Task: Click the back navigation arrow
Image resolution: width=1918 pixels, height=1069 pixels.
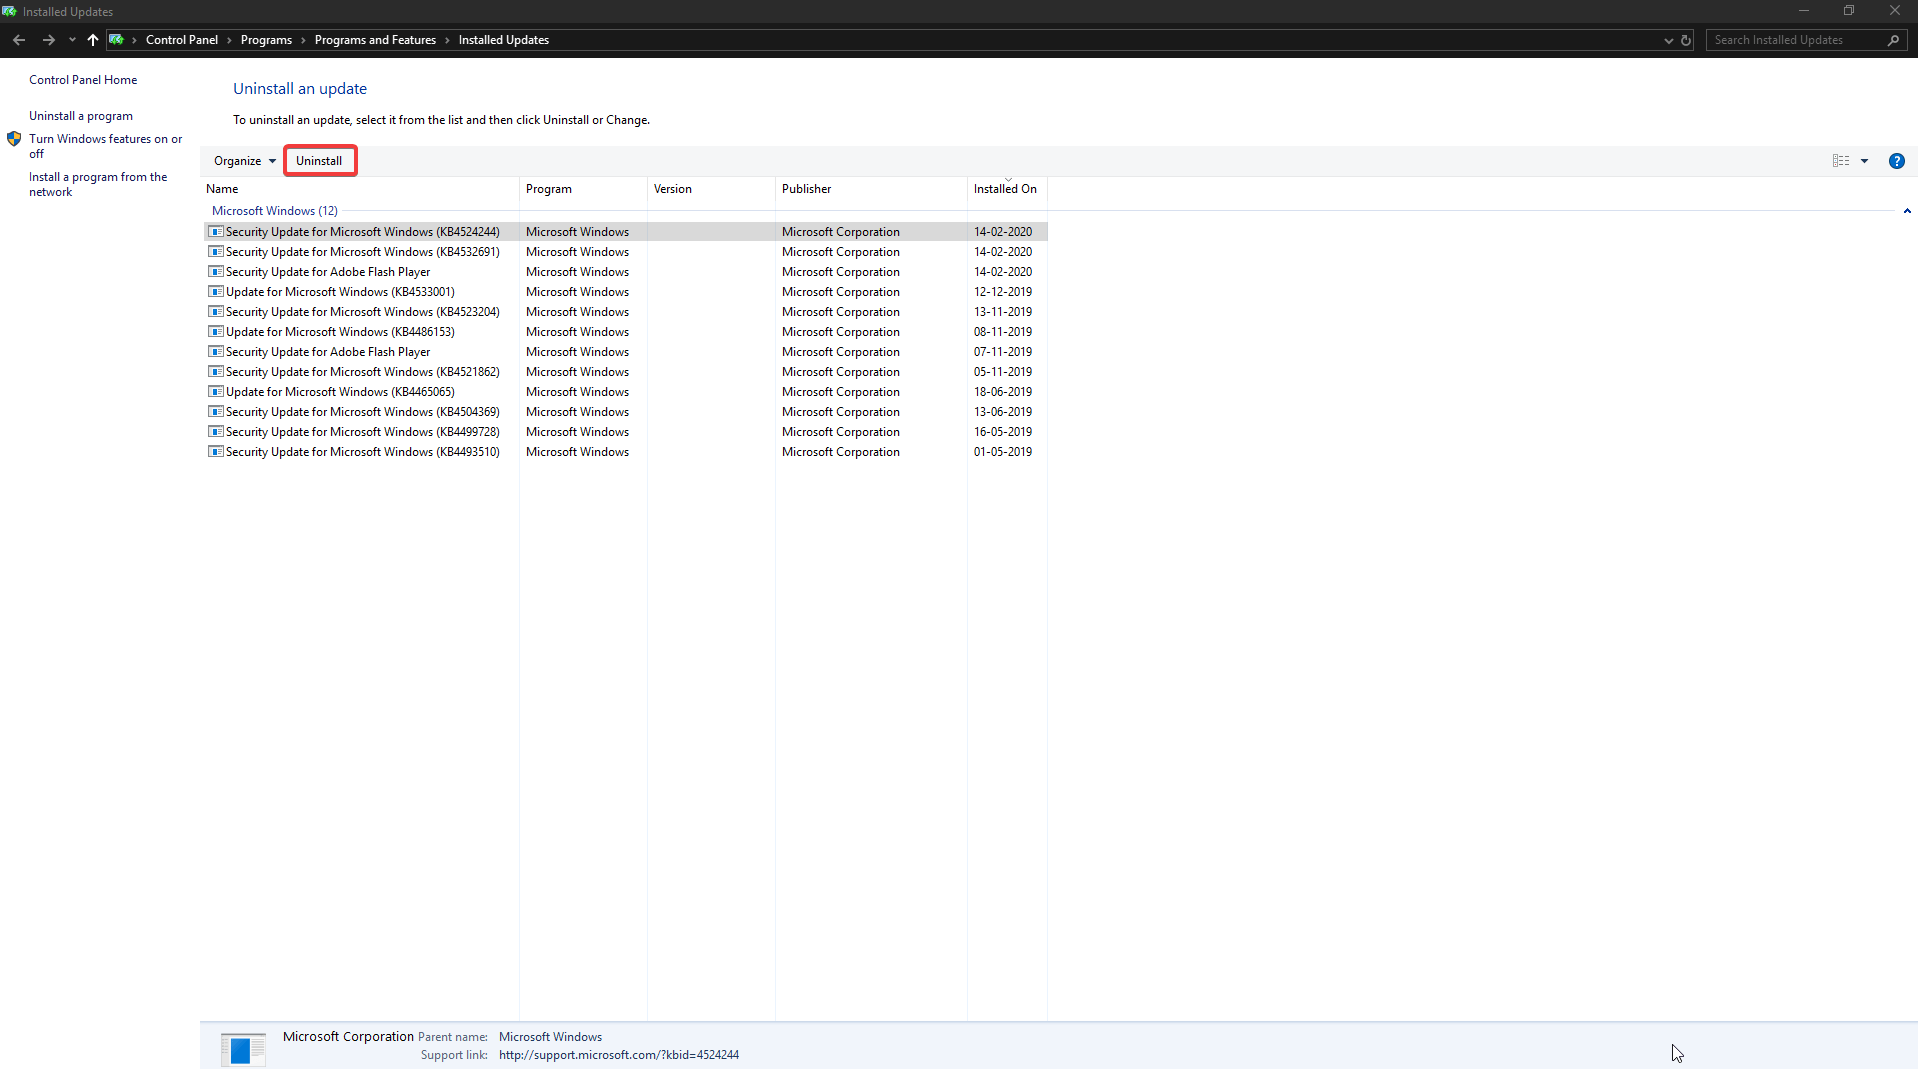Action: (19, 40)
